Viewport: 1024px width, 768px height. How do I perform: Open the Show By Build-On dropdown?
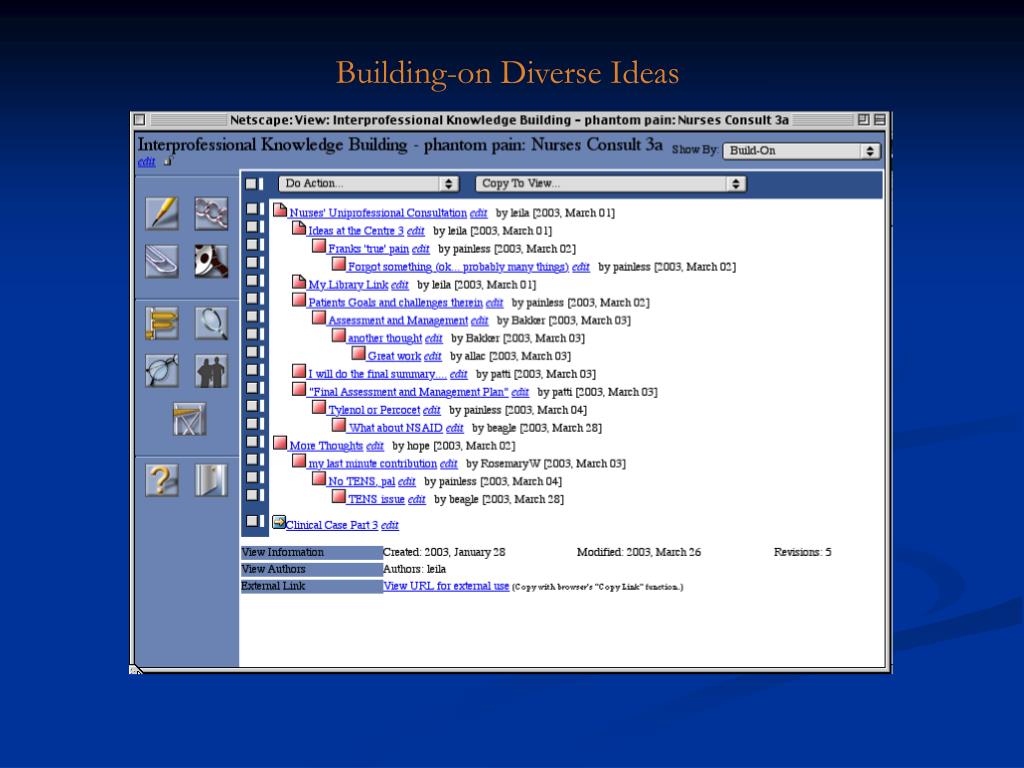tap(802, 151)
